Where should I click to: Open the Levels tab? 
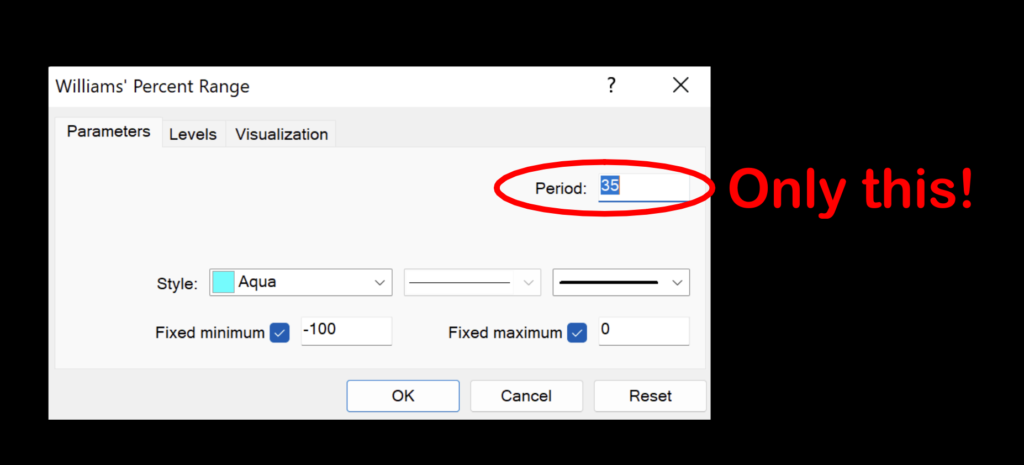(x=193, y=134)
